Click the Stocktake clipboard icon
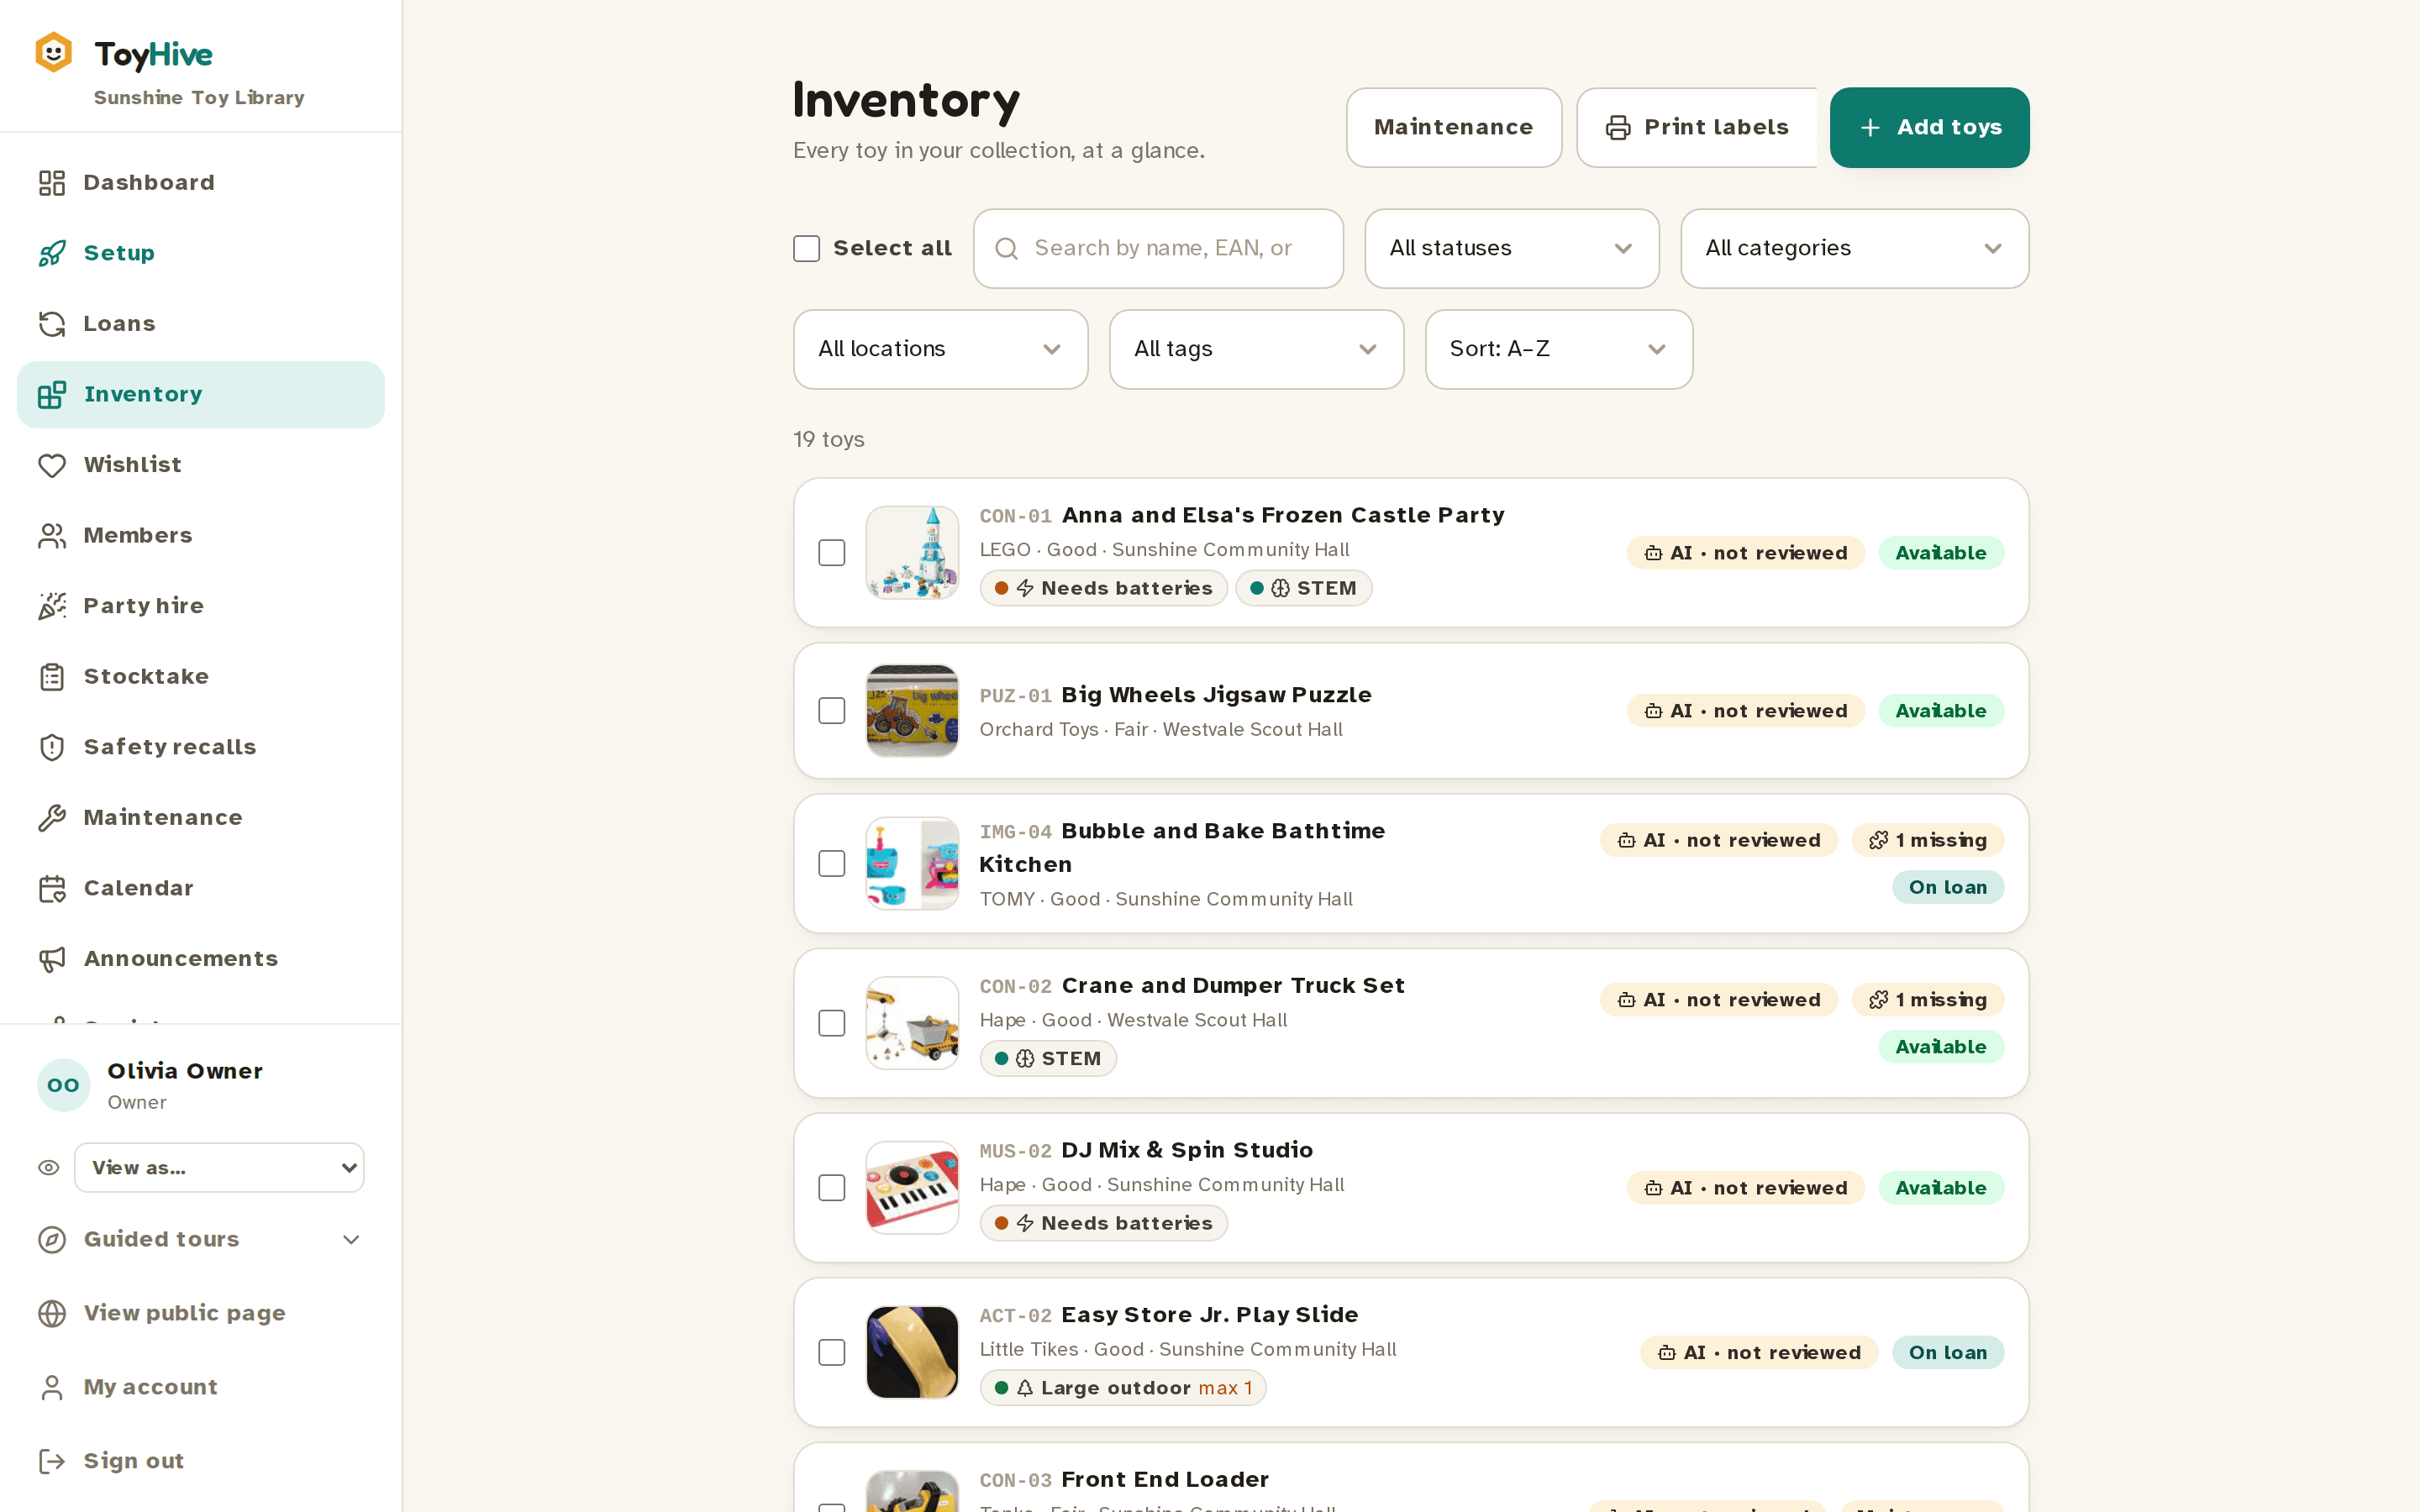The image size is (2420, 1512). (52, 677)
